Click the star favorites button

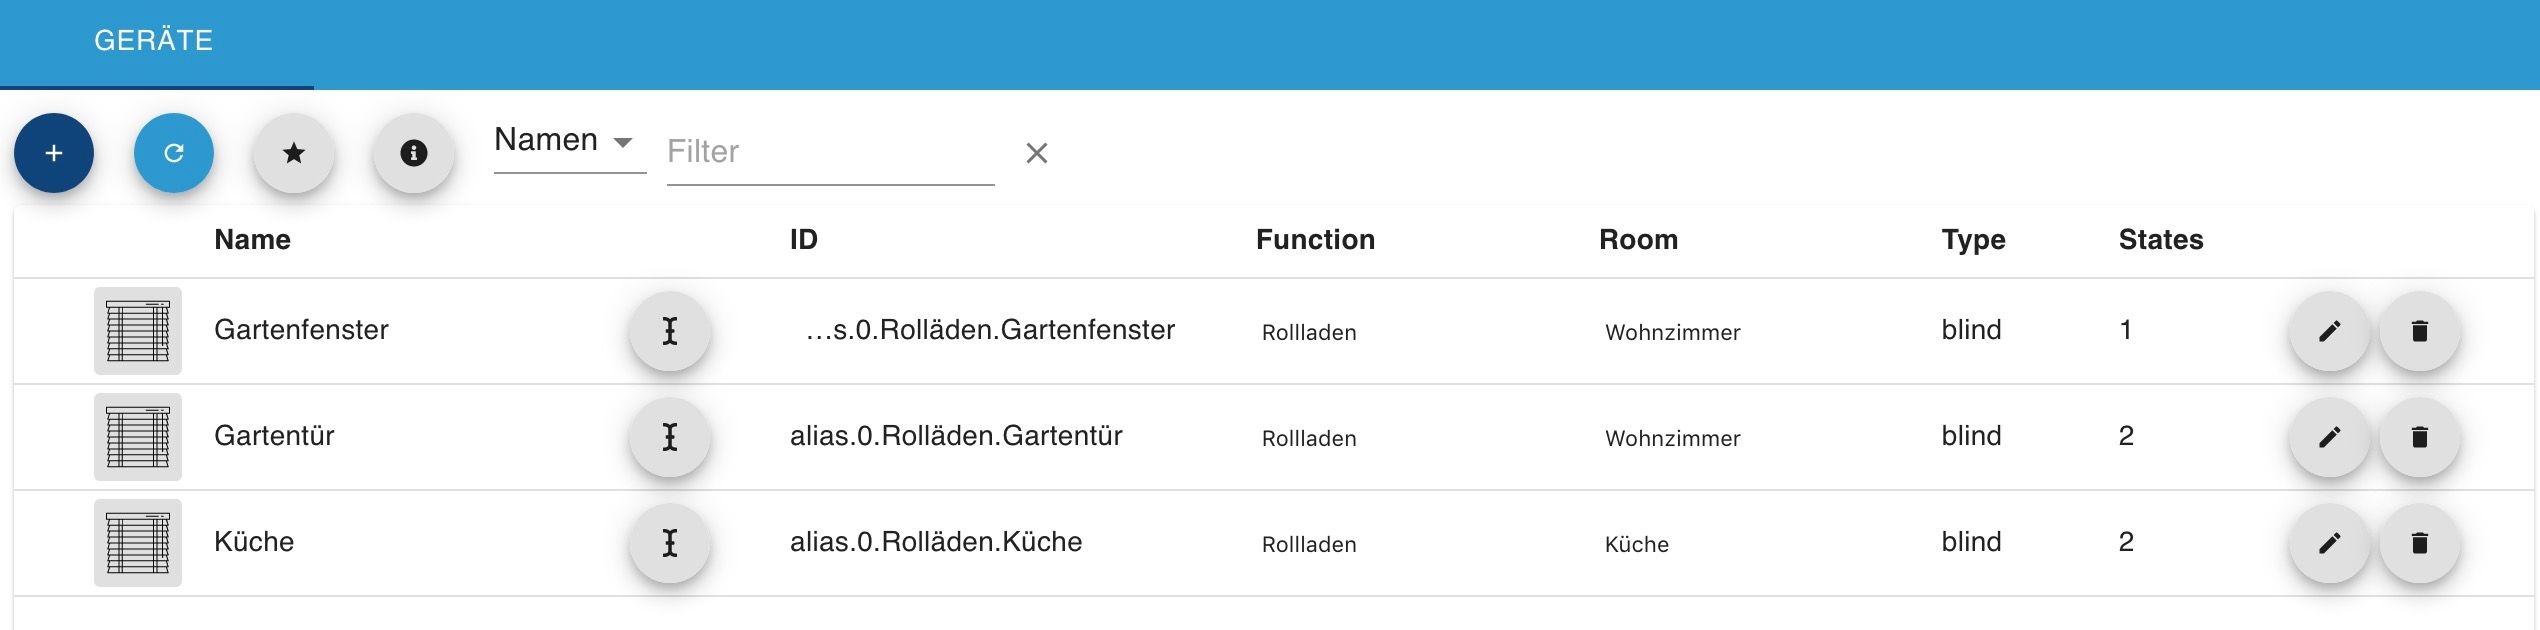click(294, 153)
